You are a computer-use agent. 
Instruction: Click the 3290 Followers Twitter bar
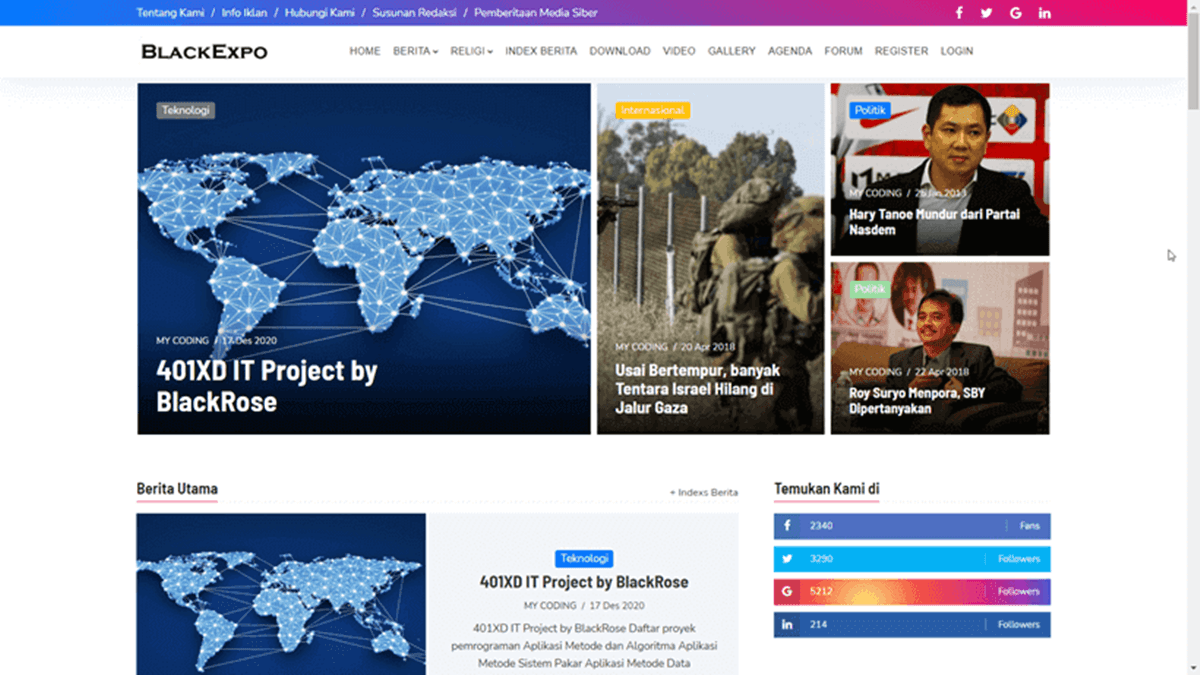pos(912,559)
